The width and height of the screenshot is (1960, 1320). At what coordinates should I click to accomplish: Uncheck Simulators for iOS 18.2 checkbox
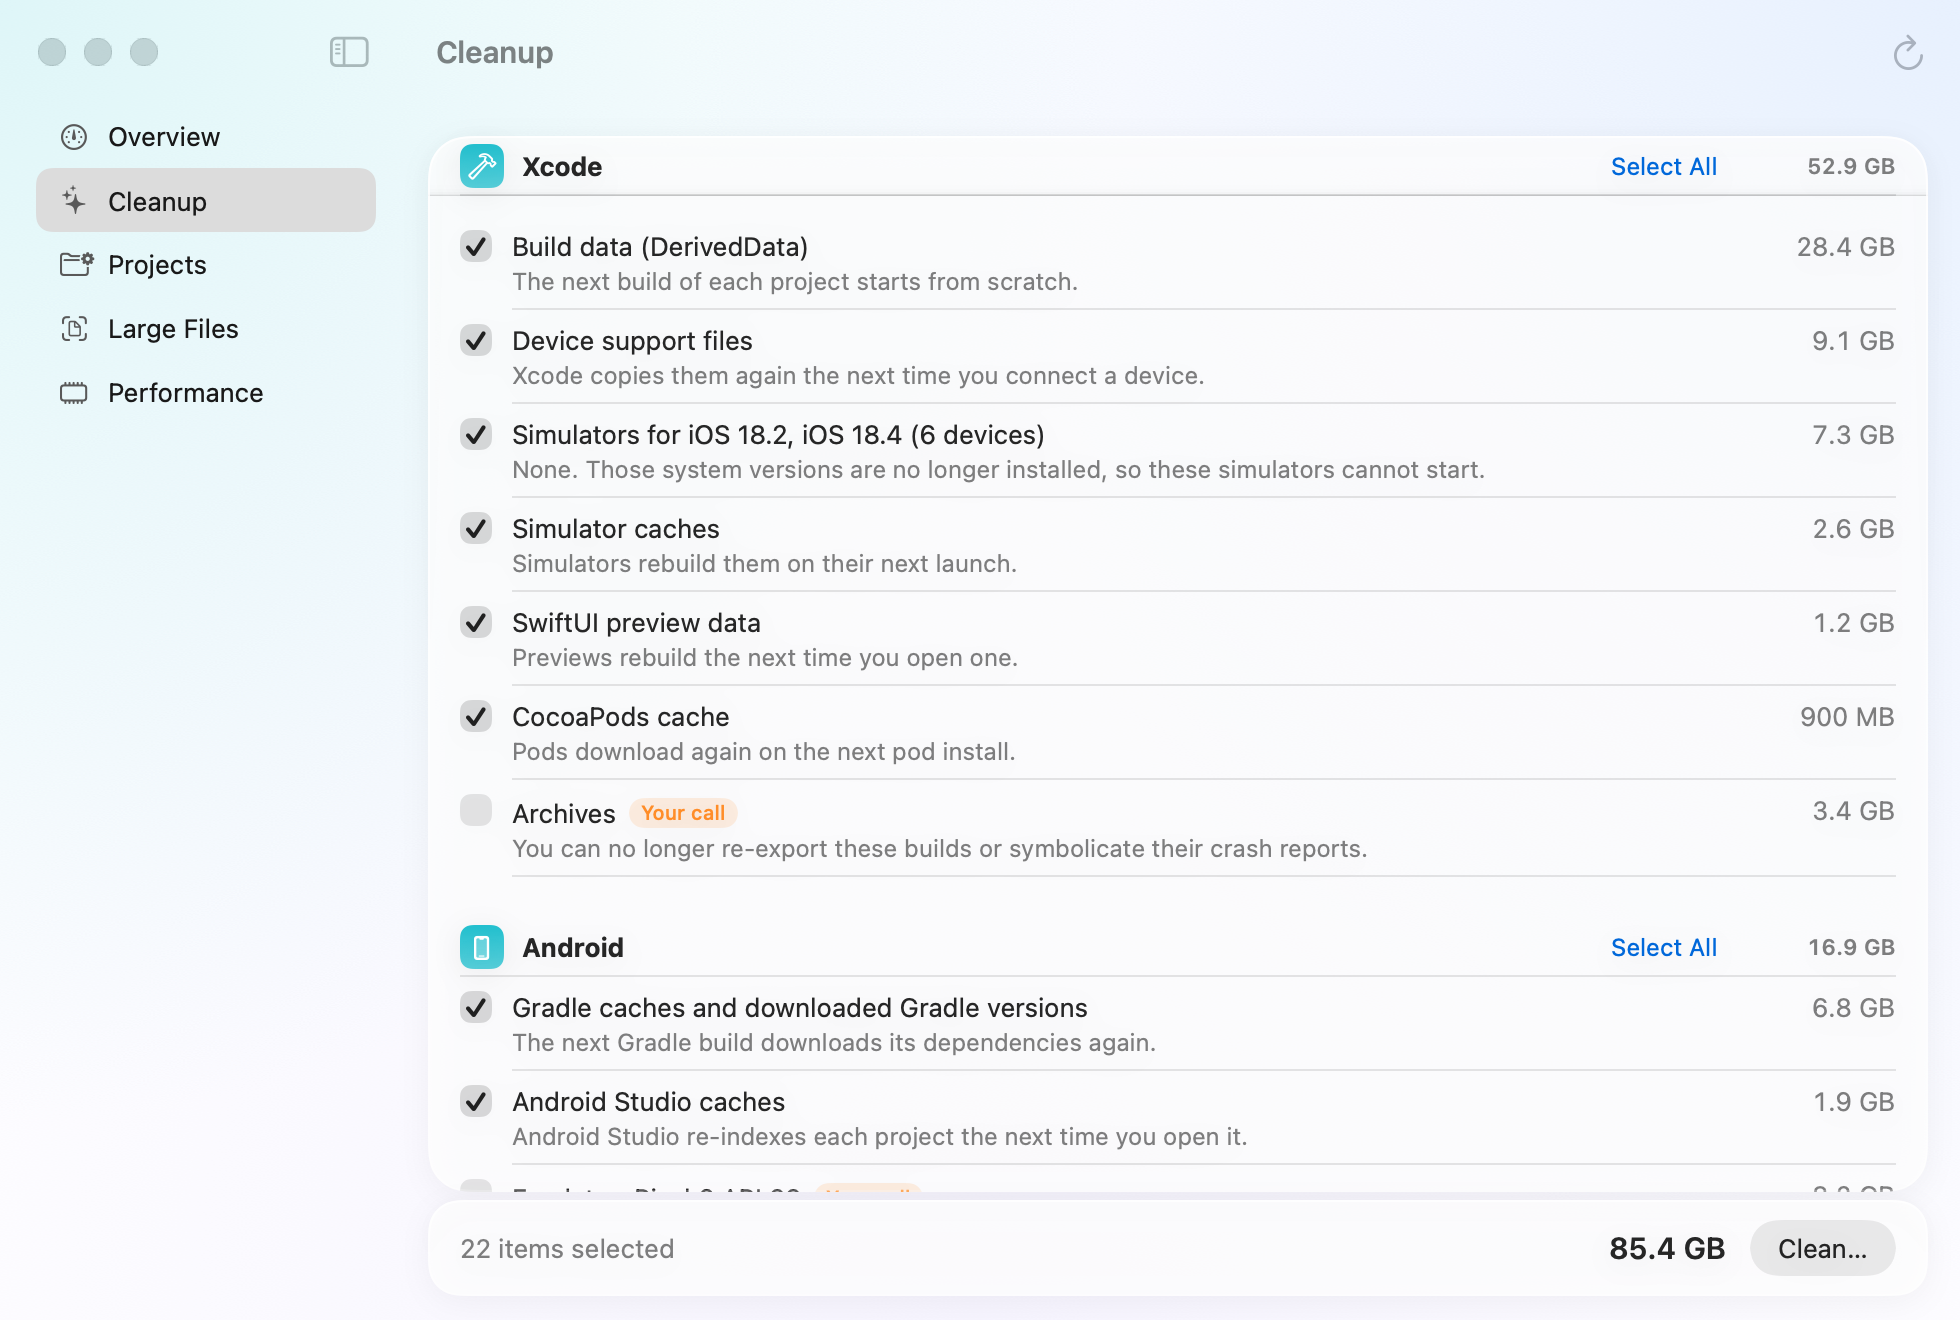pos(476,434)
